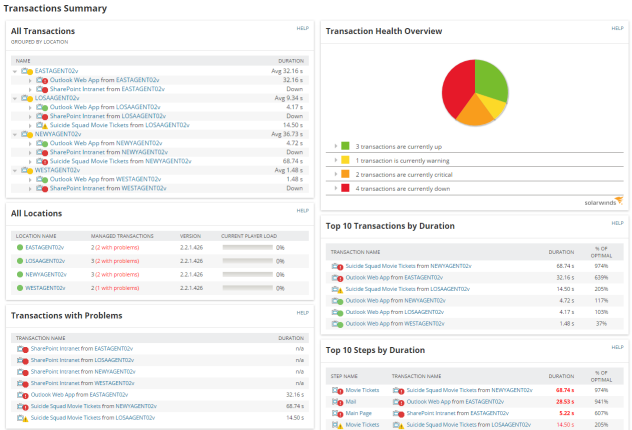Image resolution: width=632 pixels, height=430 pixels.
Task: Open WESTAGENT02v link in All Locations table
Action: click(46, 288)
